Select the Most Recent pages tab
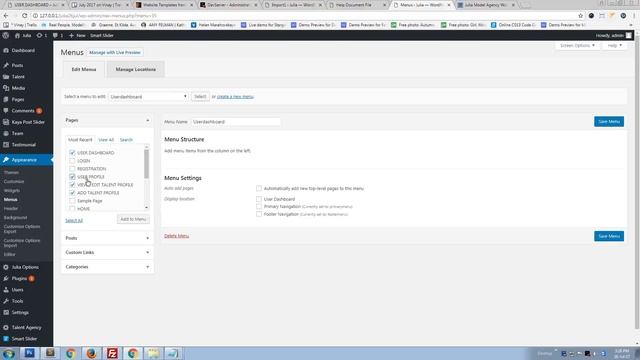This screenshot has height=360, width=640. coord(80,140)
